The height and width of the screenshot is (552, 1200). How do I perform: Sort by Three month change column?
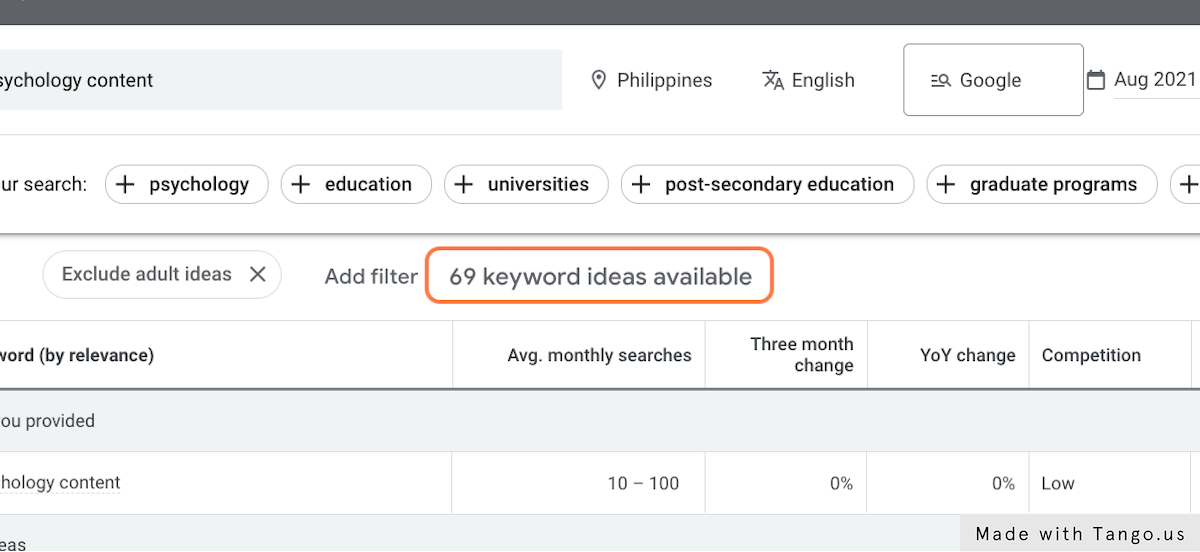801,355
